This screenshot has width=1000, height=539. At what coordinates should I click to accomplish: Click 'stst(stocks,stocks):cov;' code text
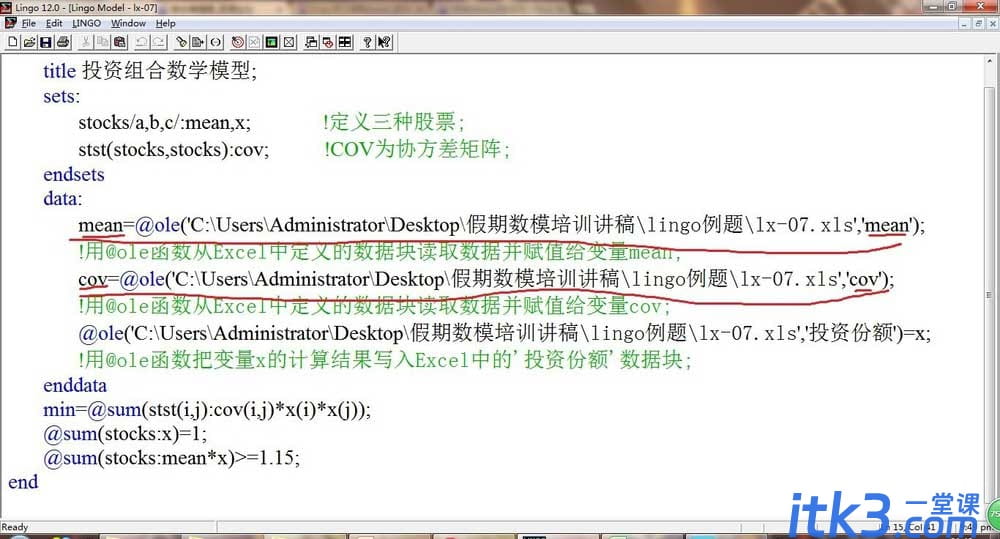point(173,149)
